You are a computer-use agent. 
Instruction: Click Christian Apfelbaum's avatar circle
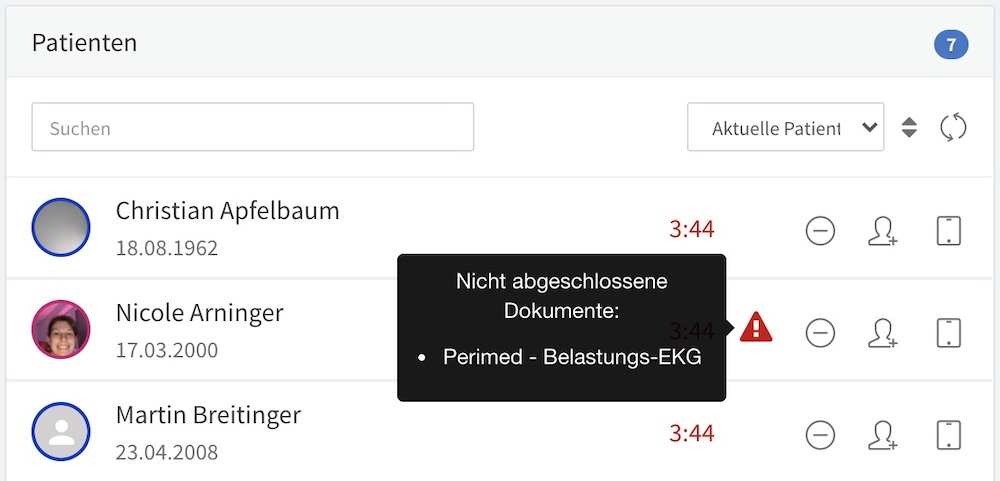point(61,227)
